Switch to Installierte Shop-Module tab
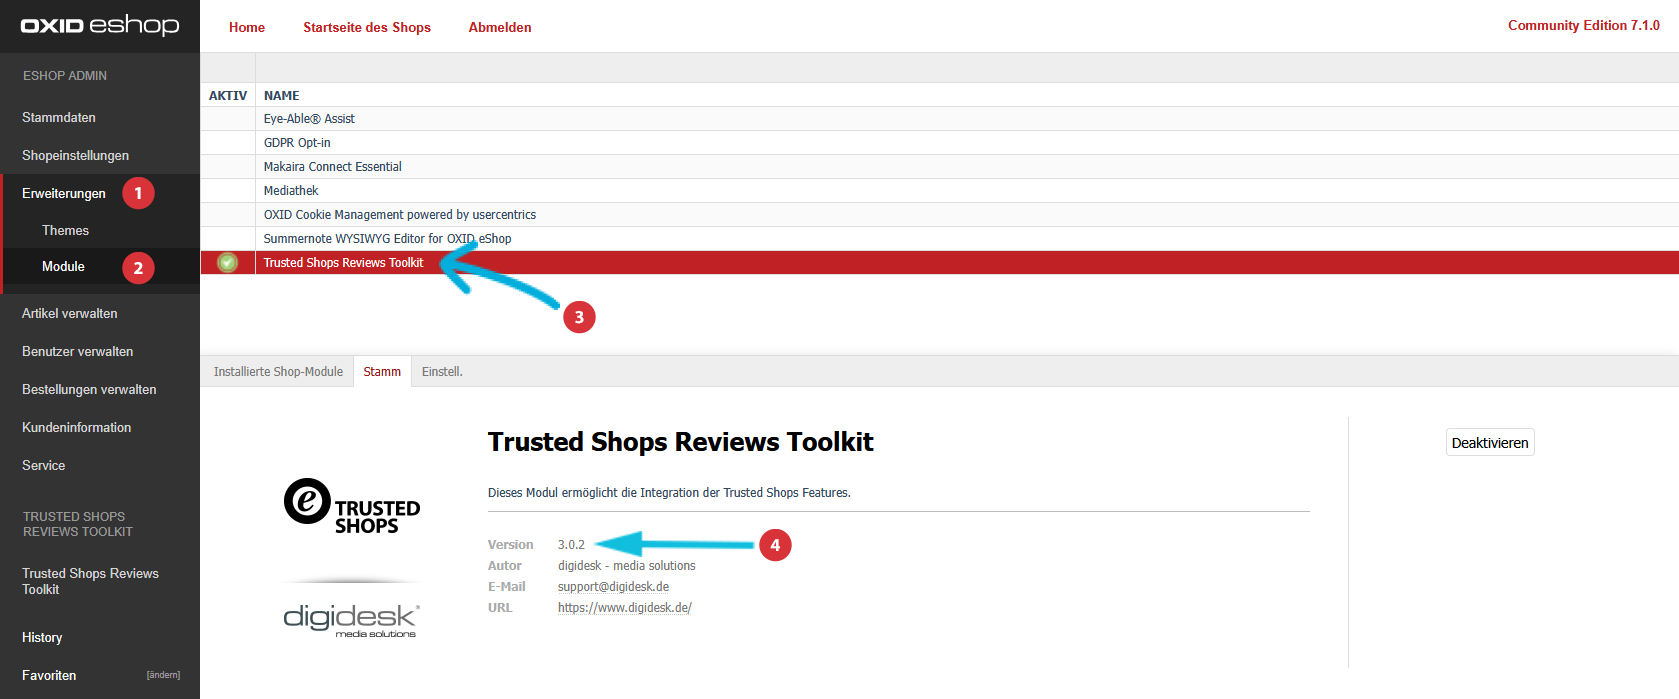1679x699 pixels. pos(278,371)
